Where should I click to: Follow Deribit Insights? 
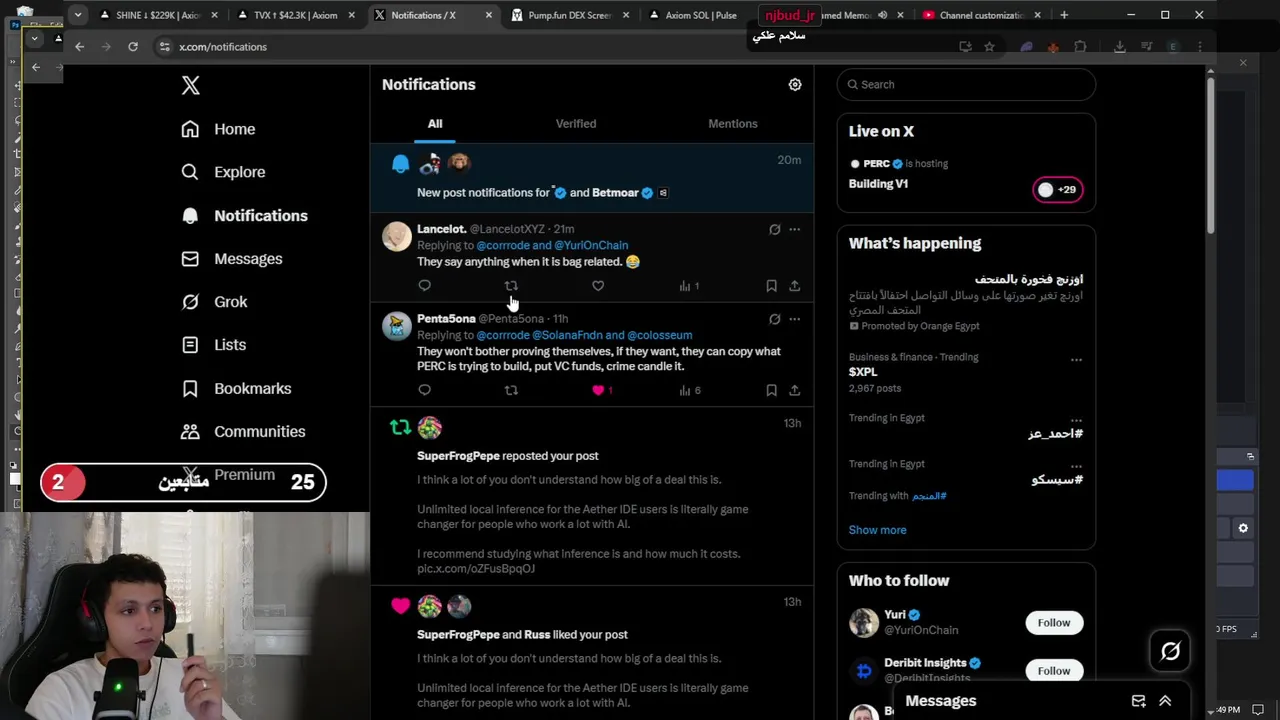point(1053,671)
